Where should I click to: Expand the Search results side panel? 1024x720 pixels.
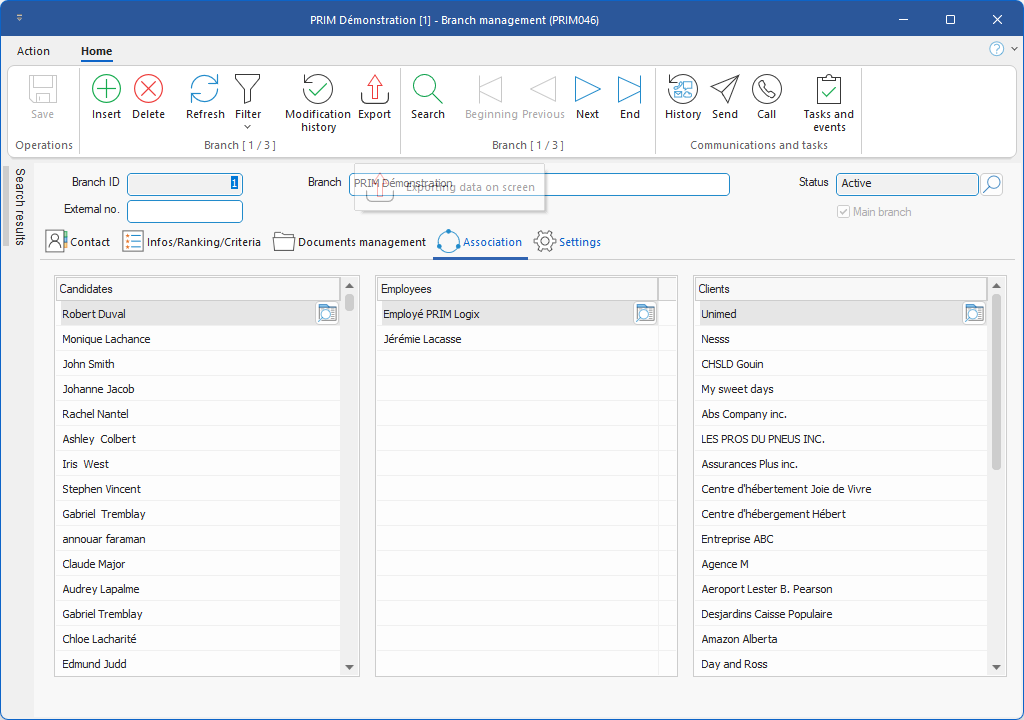pyautogui.click(x=19, y=207)
